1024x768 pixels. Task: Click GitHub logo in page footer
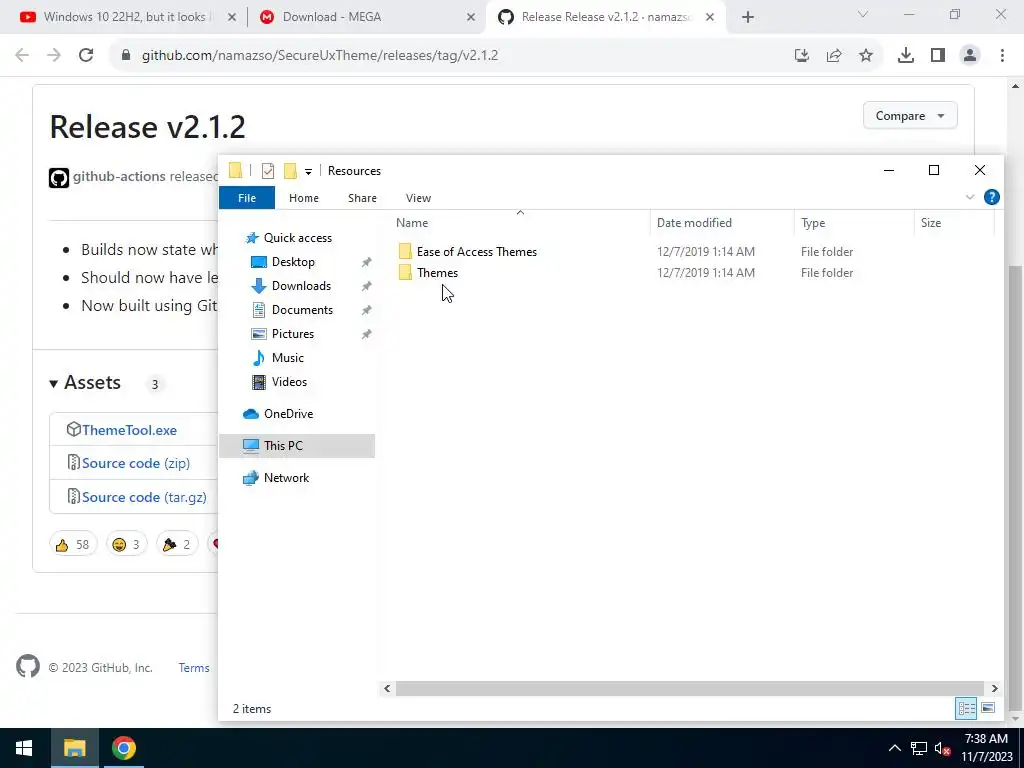tap(27, 667)
